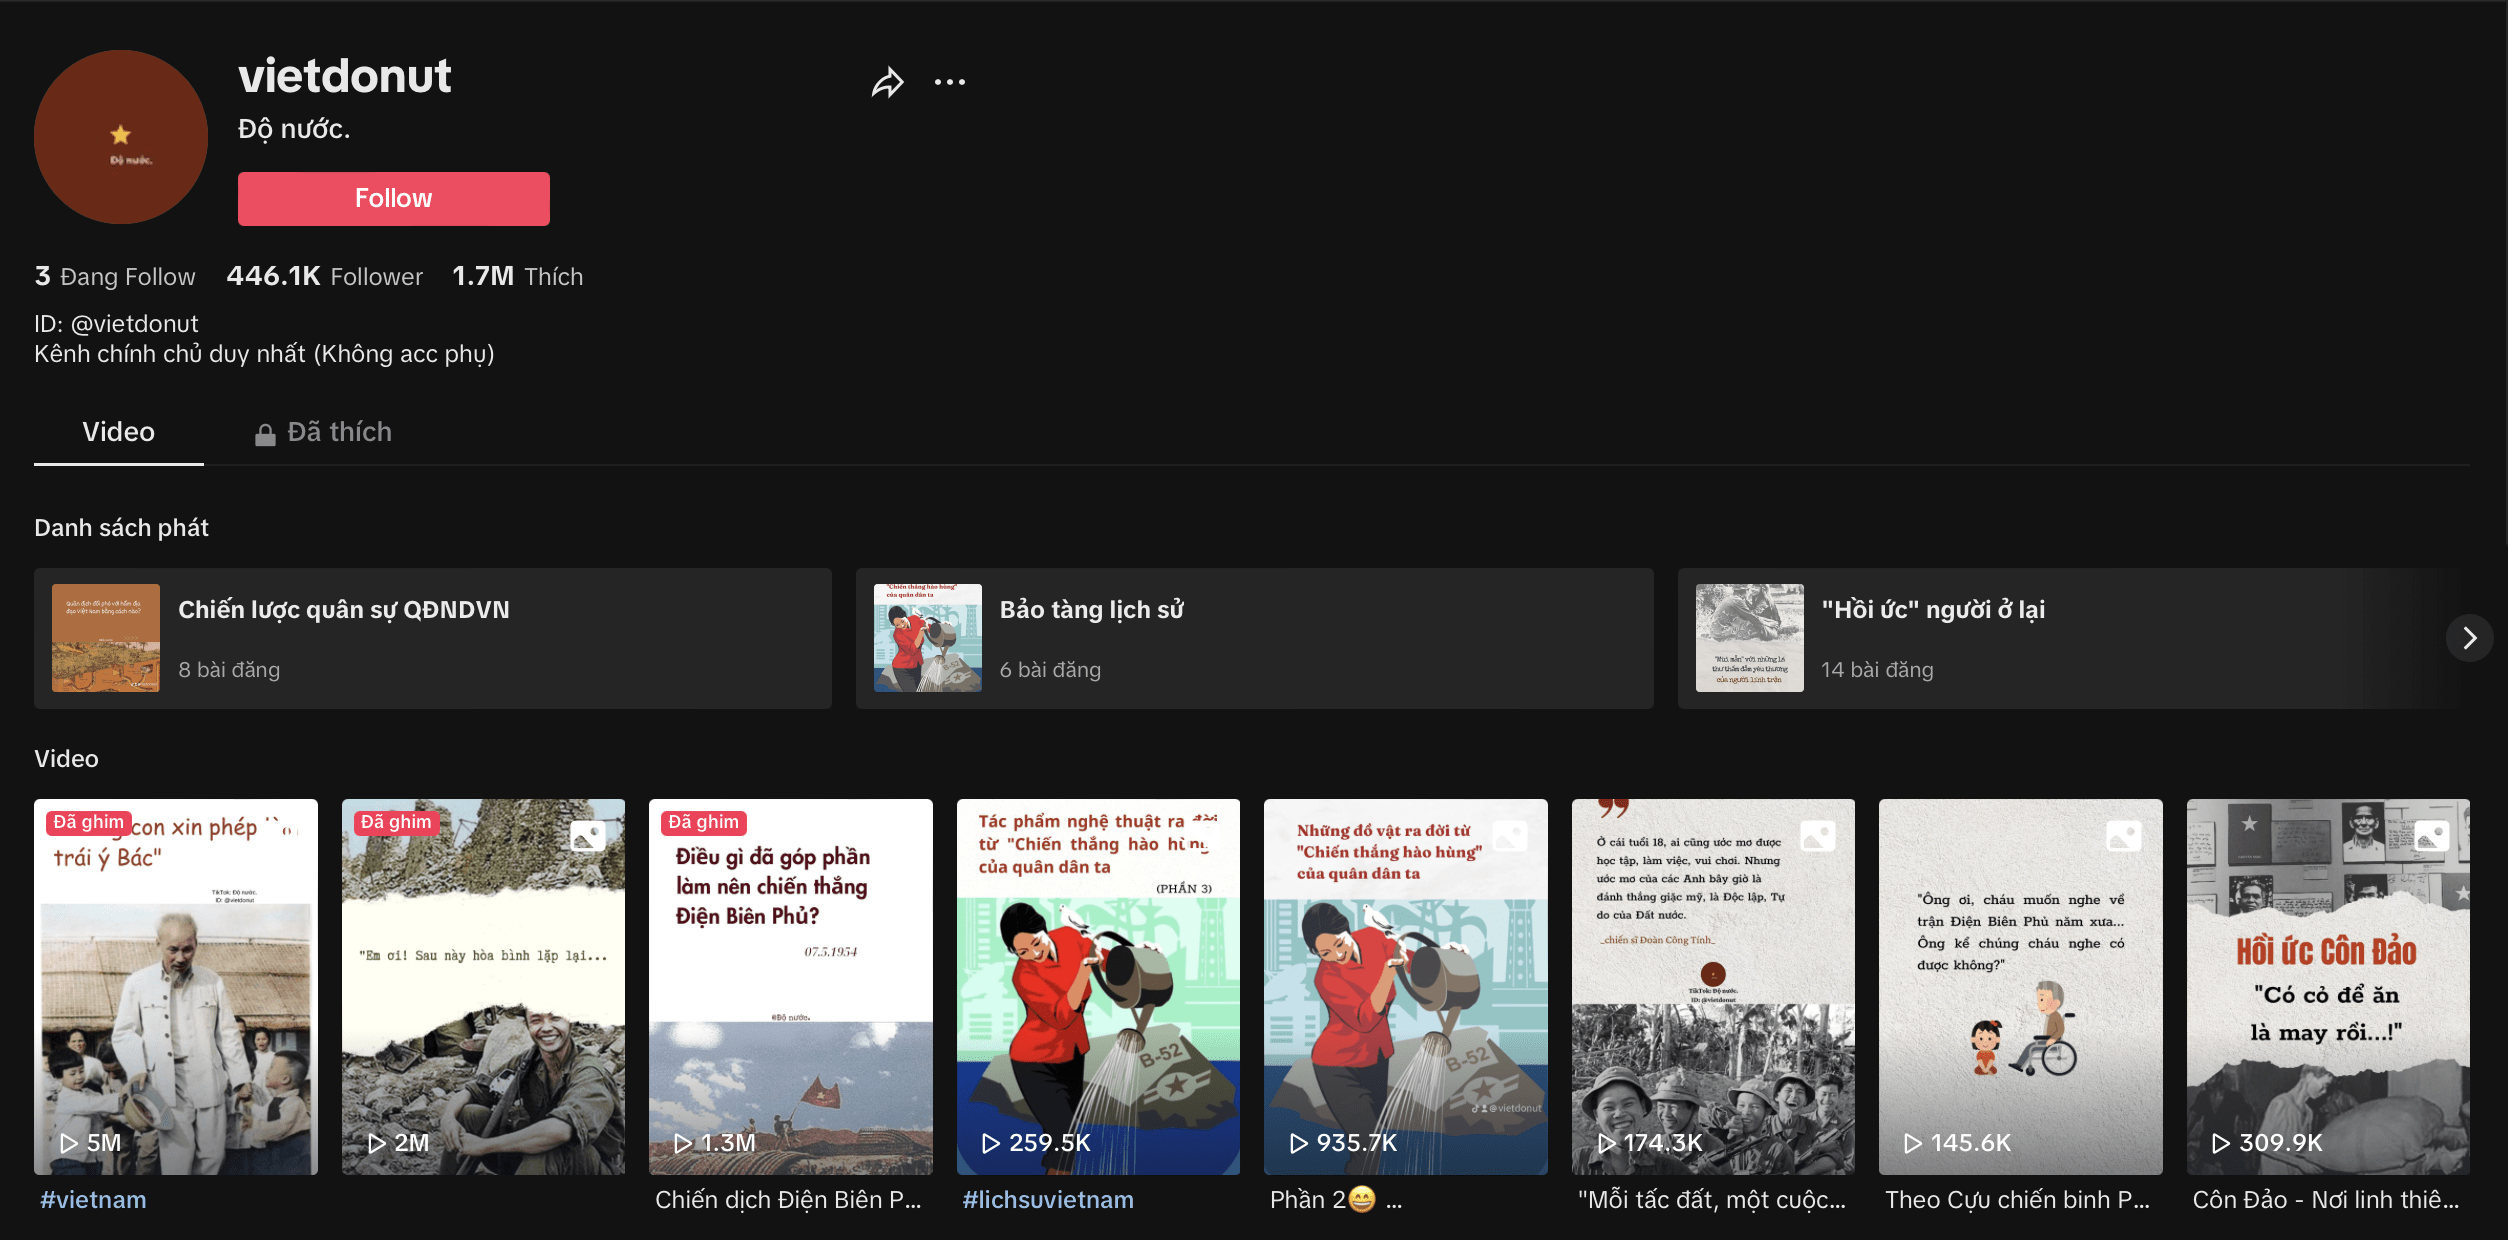Open video with 259.5K views
The height and width of the screenshot is (1240, 2508).
tap(1098, 986)
